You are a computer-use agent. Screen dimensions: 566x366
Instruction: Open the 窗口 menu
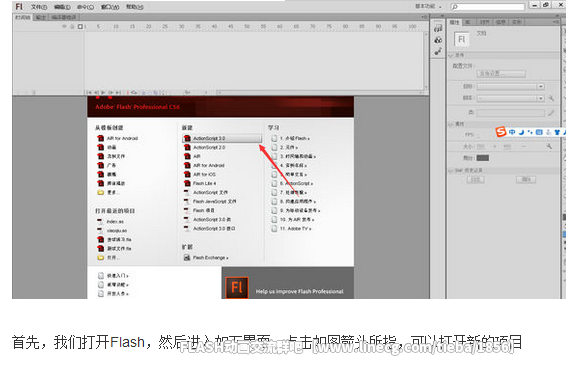pyautogui.click(x=110, y=7)
